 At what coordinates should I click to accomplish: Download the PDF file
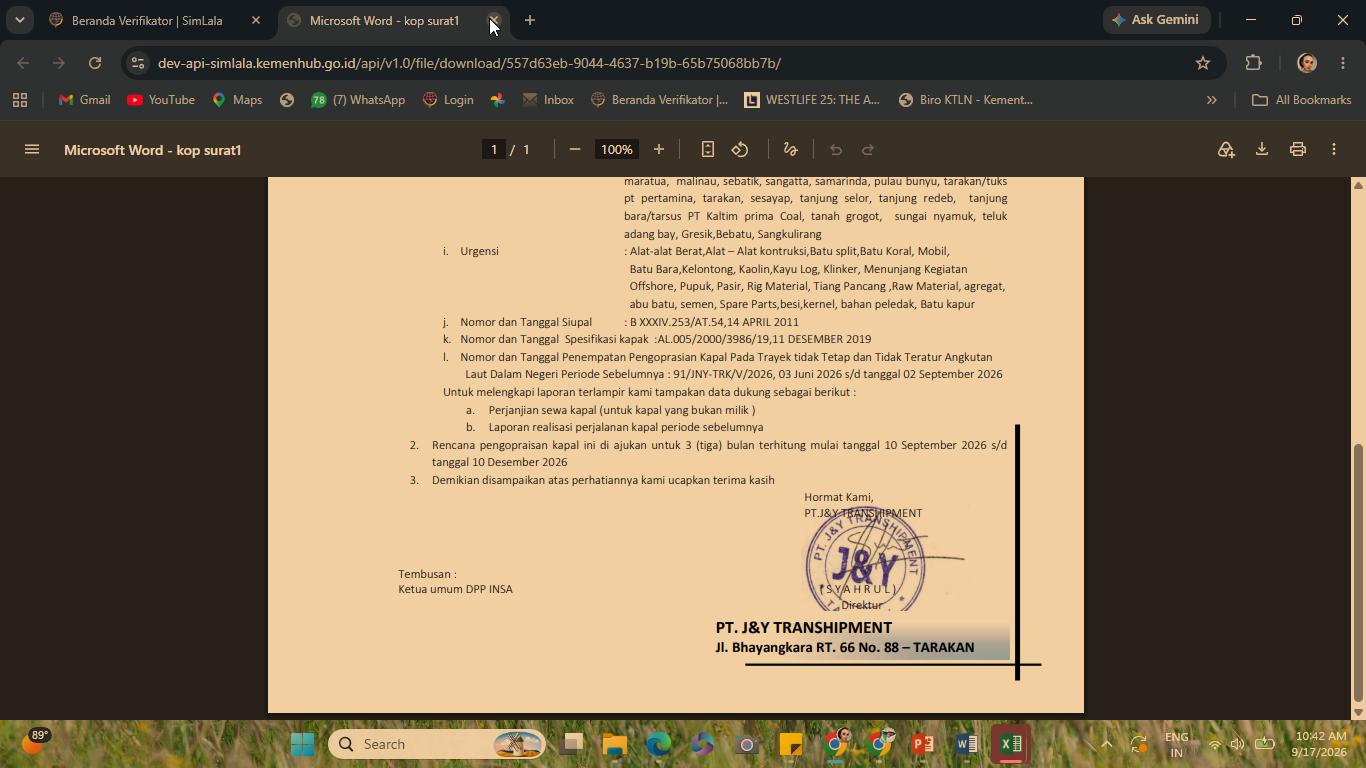pos(1262,149)
